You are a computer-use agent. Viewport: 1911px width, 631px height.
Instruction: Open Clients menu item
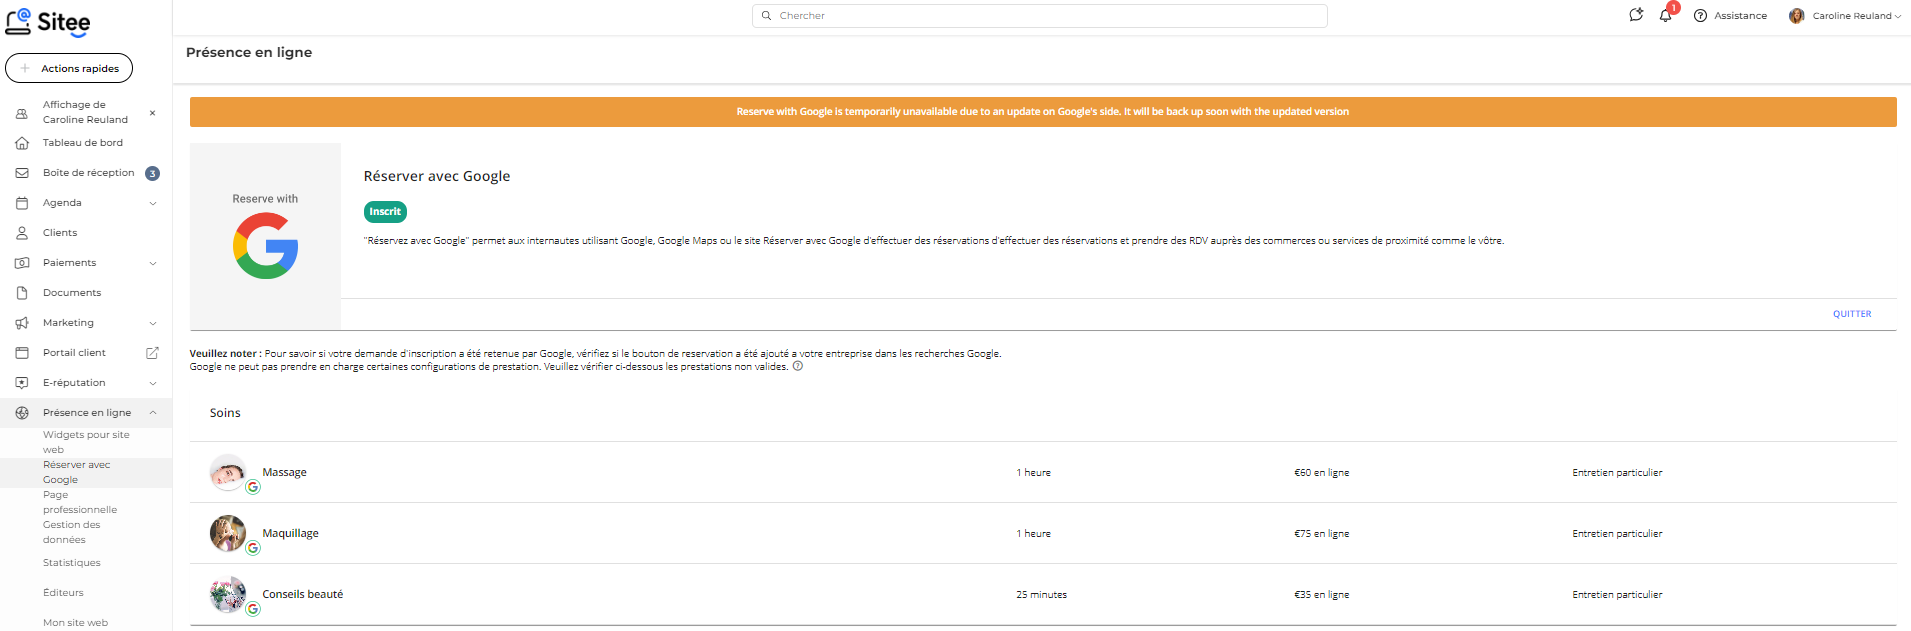60,233
